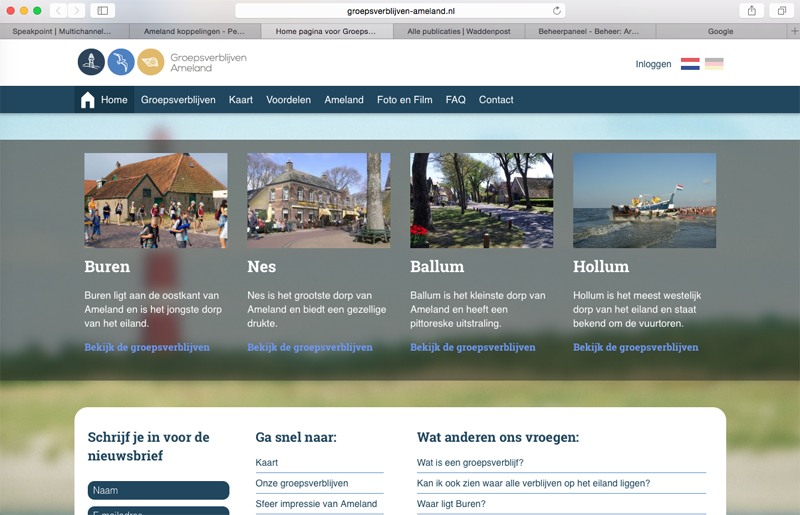Open Sfeer impressie van Ameland link
This screenshot has height=515, width=800.
click(x=316, y=504)
